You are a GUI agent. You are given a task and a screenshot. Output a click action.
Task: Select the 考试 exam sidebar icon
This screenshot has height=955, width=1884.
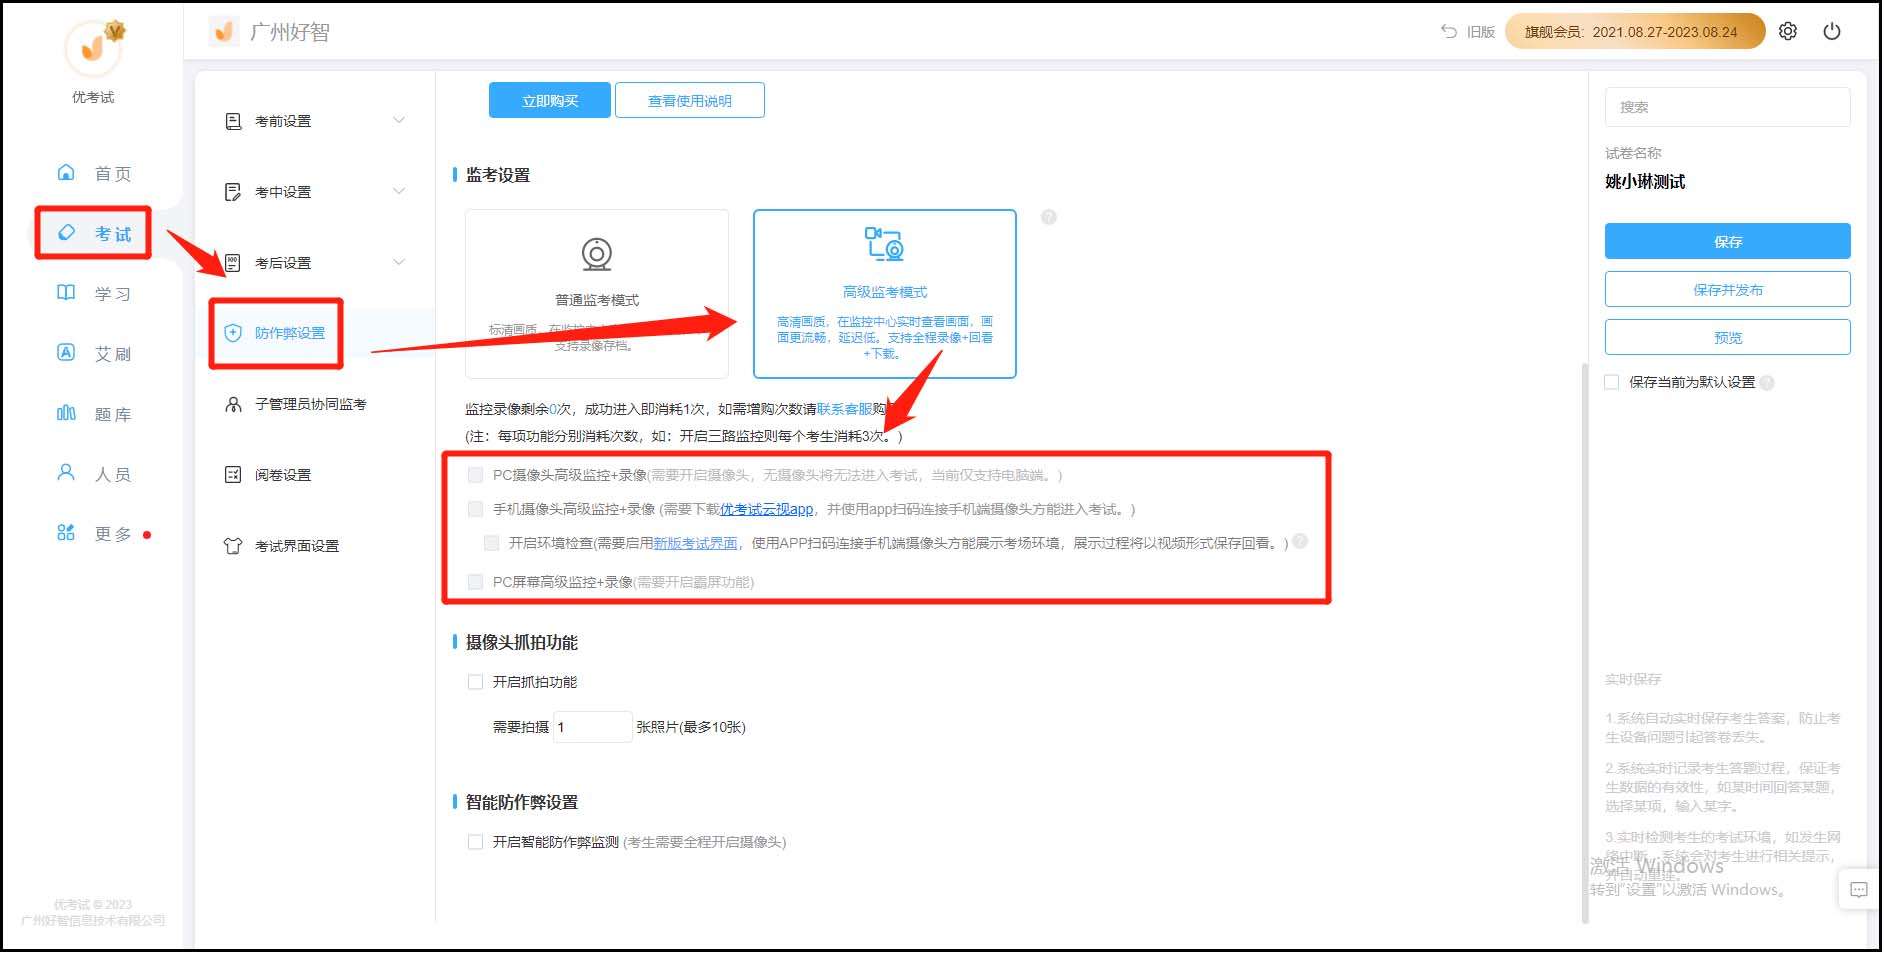[65, 232]
